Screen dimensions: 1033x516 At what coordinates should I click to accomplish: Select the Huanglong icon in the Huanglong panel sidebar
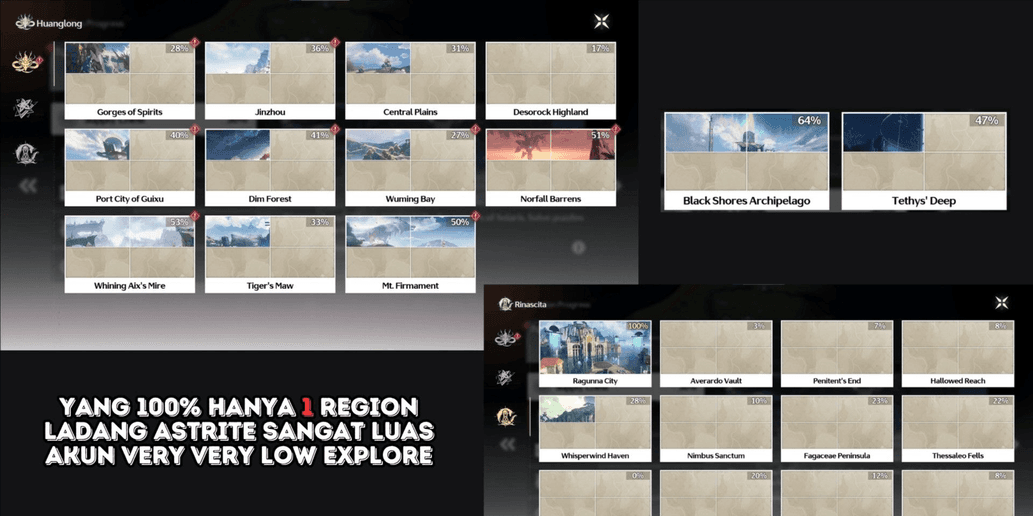click(25, 63)
